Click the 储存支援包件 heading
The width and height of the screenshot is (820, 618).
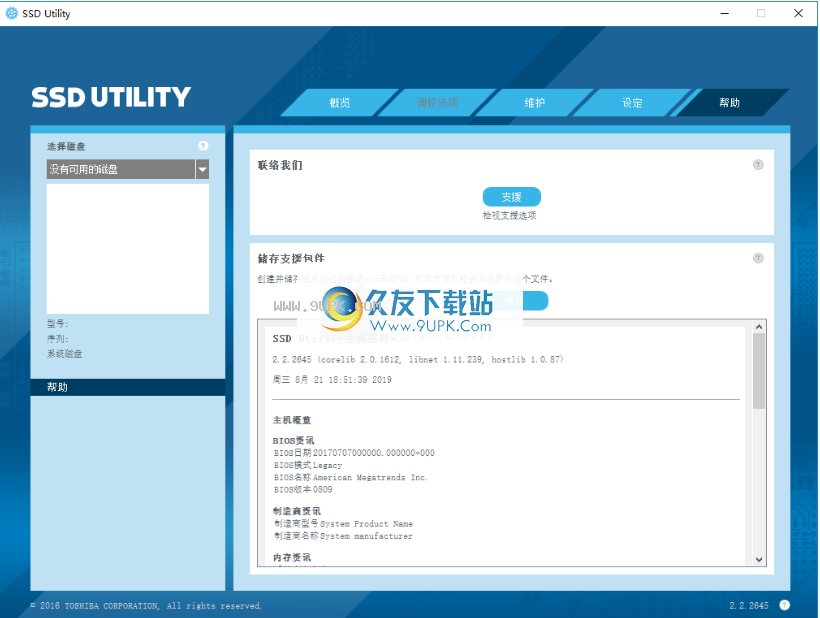[x=291, y=258]
